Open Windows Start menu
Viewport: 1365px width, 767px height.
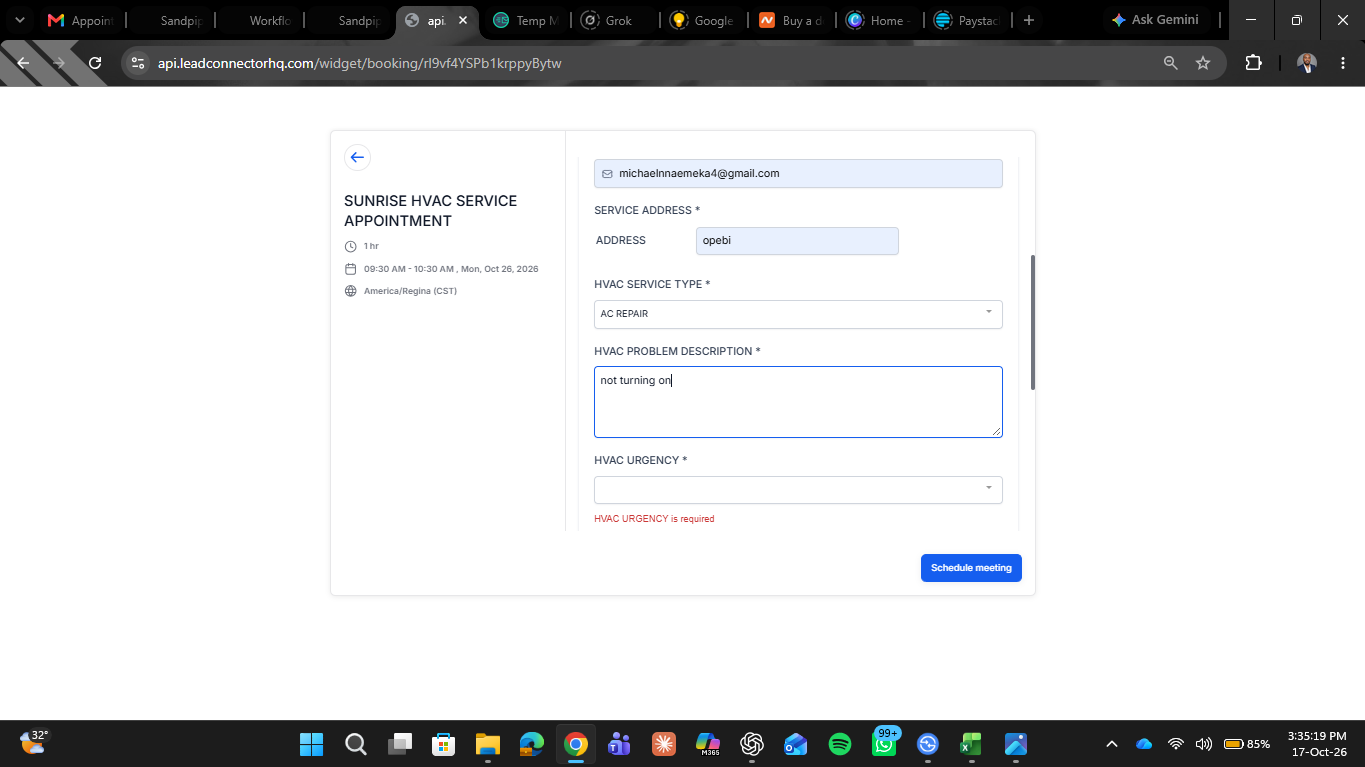311,744
